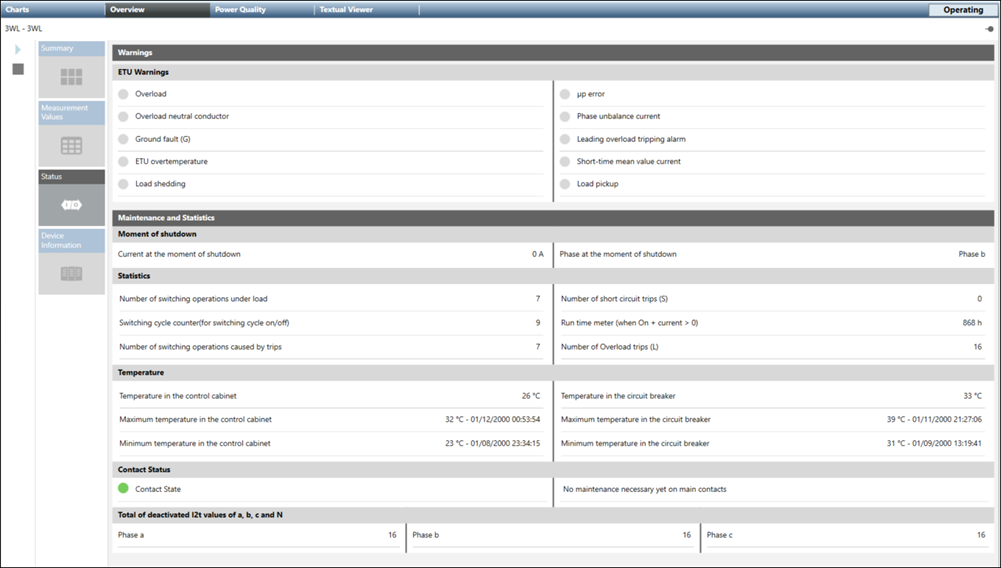Open the Device Information book icon
The height and width of the screenshot is (568, 1001).
coord(71,273)
